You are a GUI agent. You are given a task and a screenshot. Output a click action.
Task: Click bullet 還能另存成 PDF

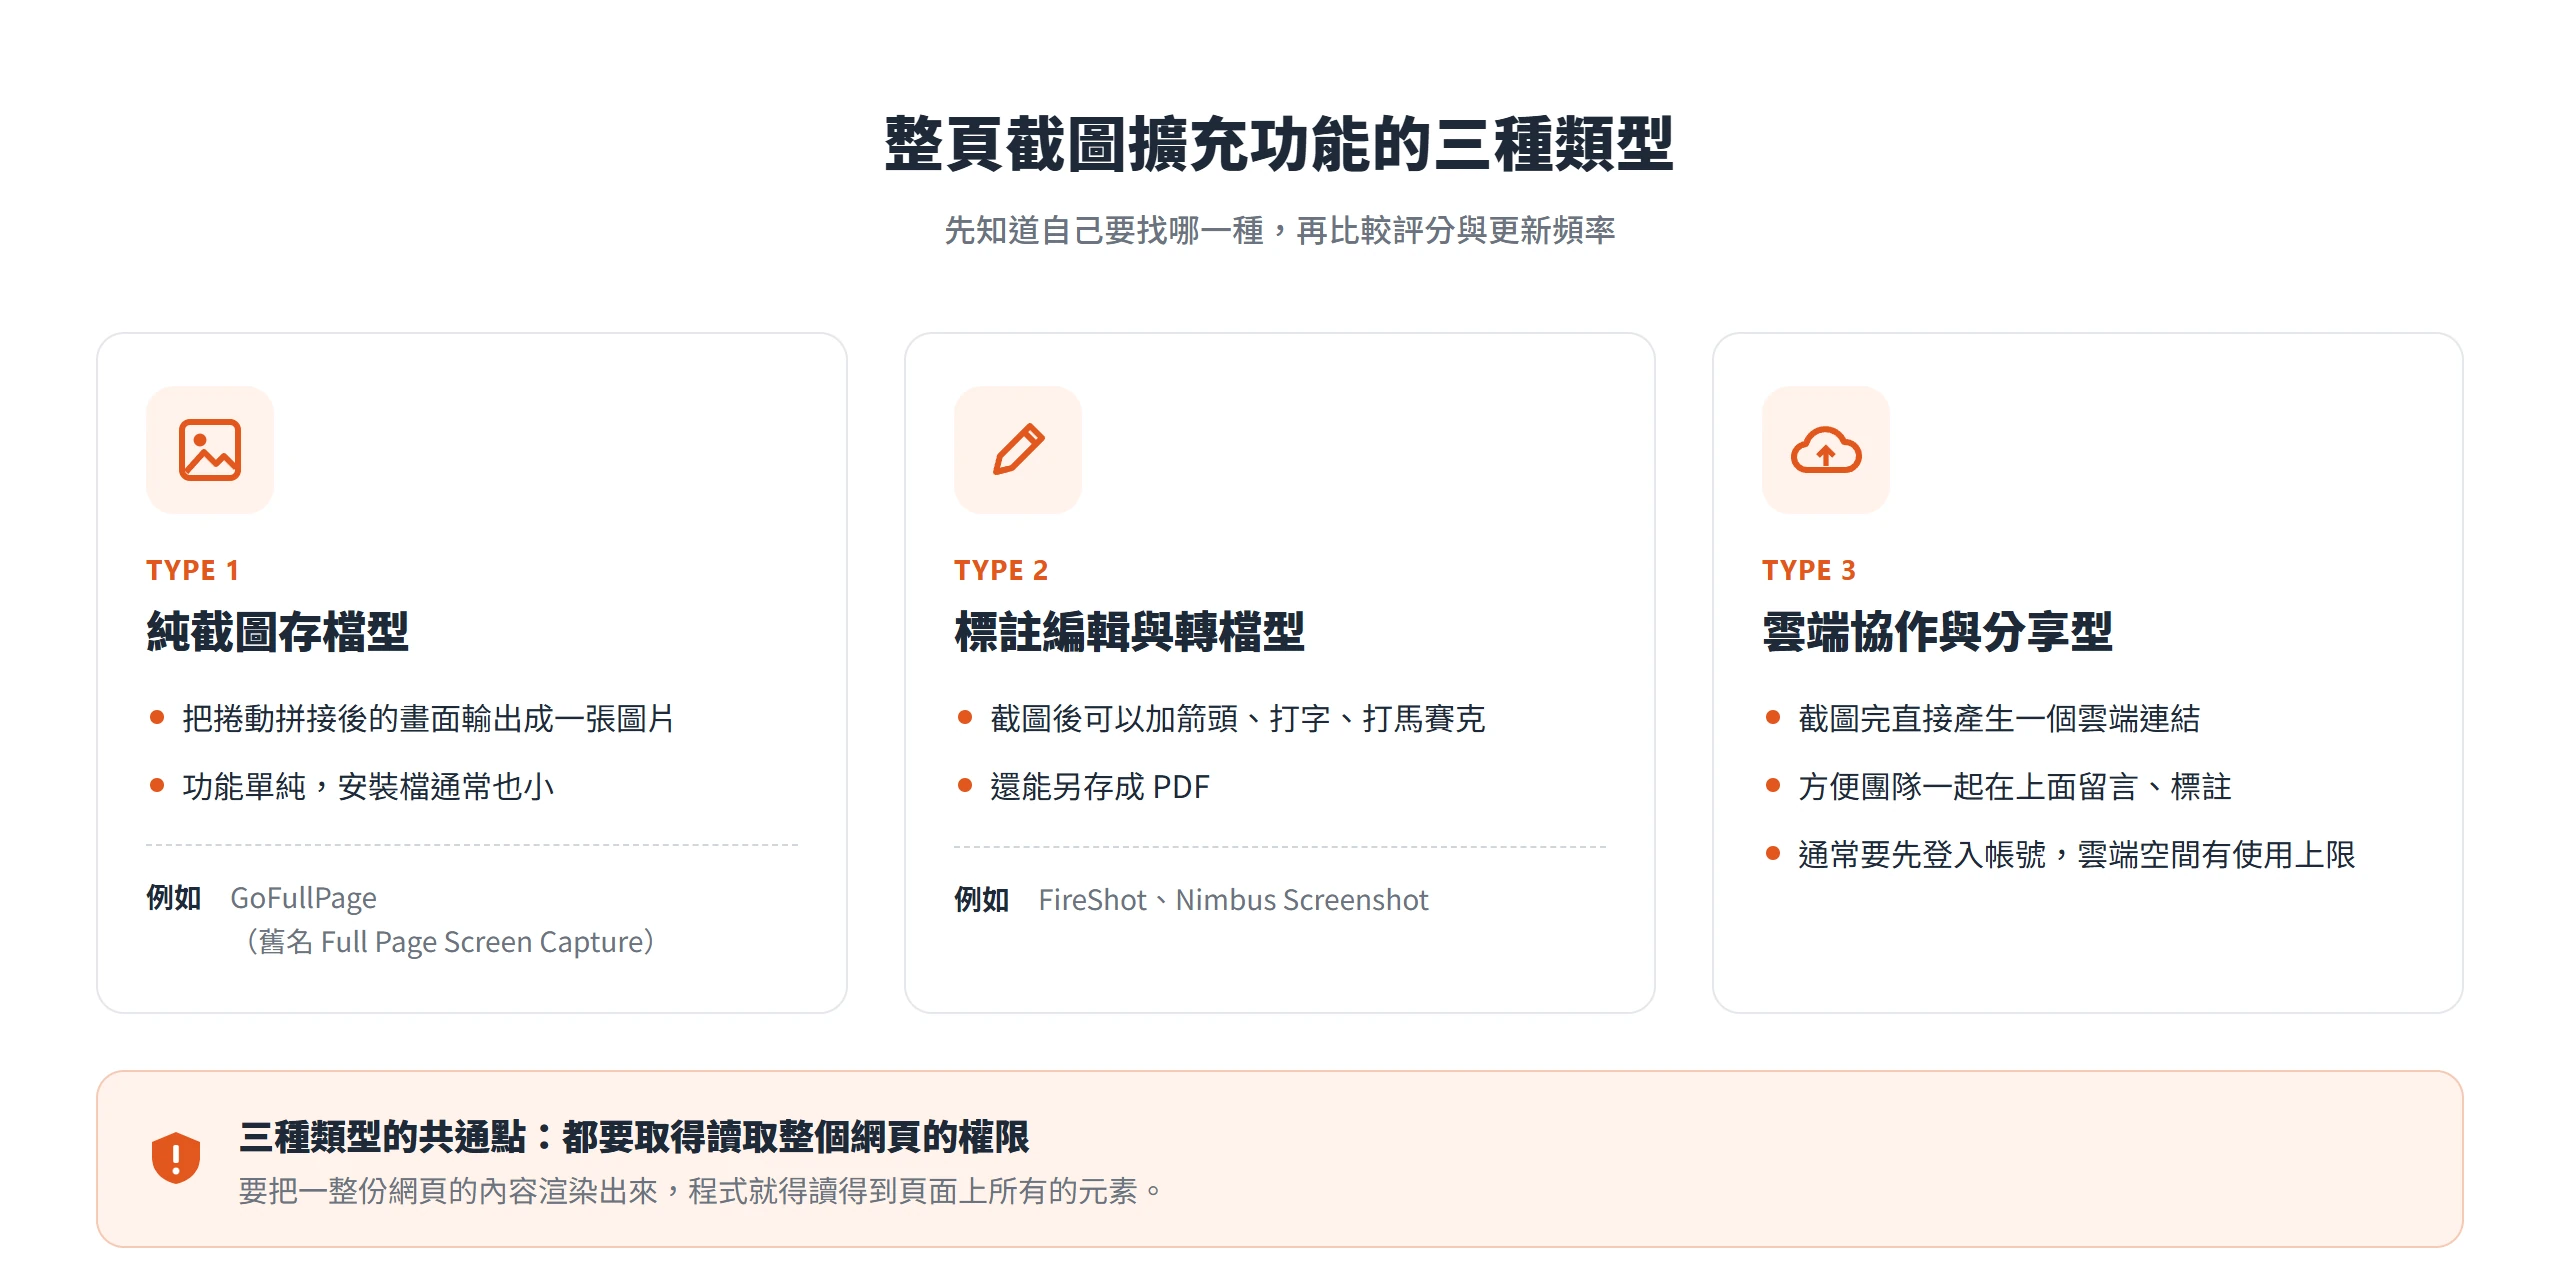point(1100,787)
